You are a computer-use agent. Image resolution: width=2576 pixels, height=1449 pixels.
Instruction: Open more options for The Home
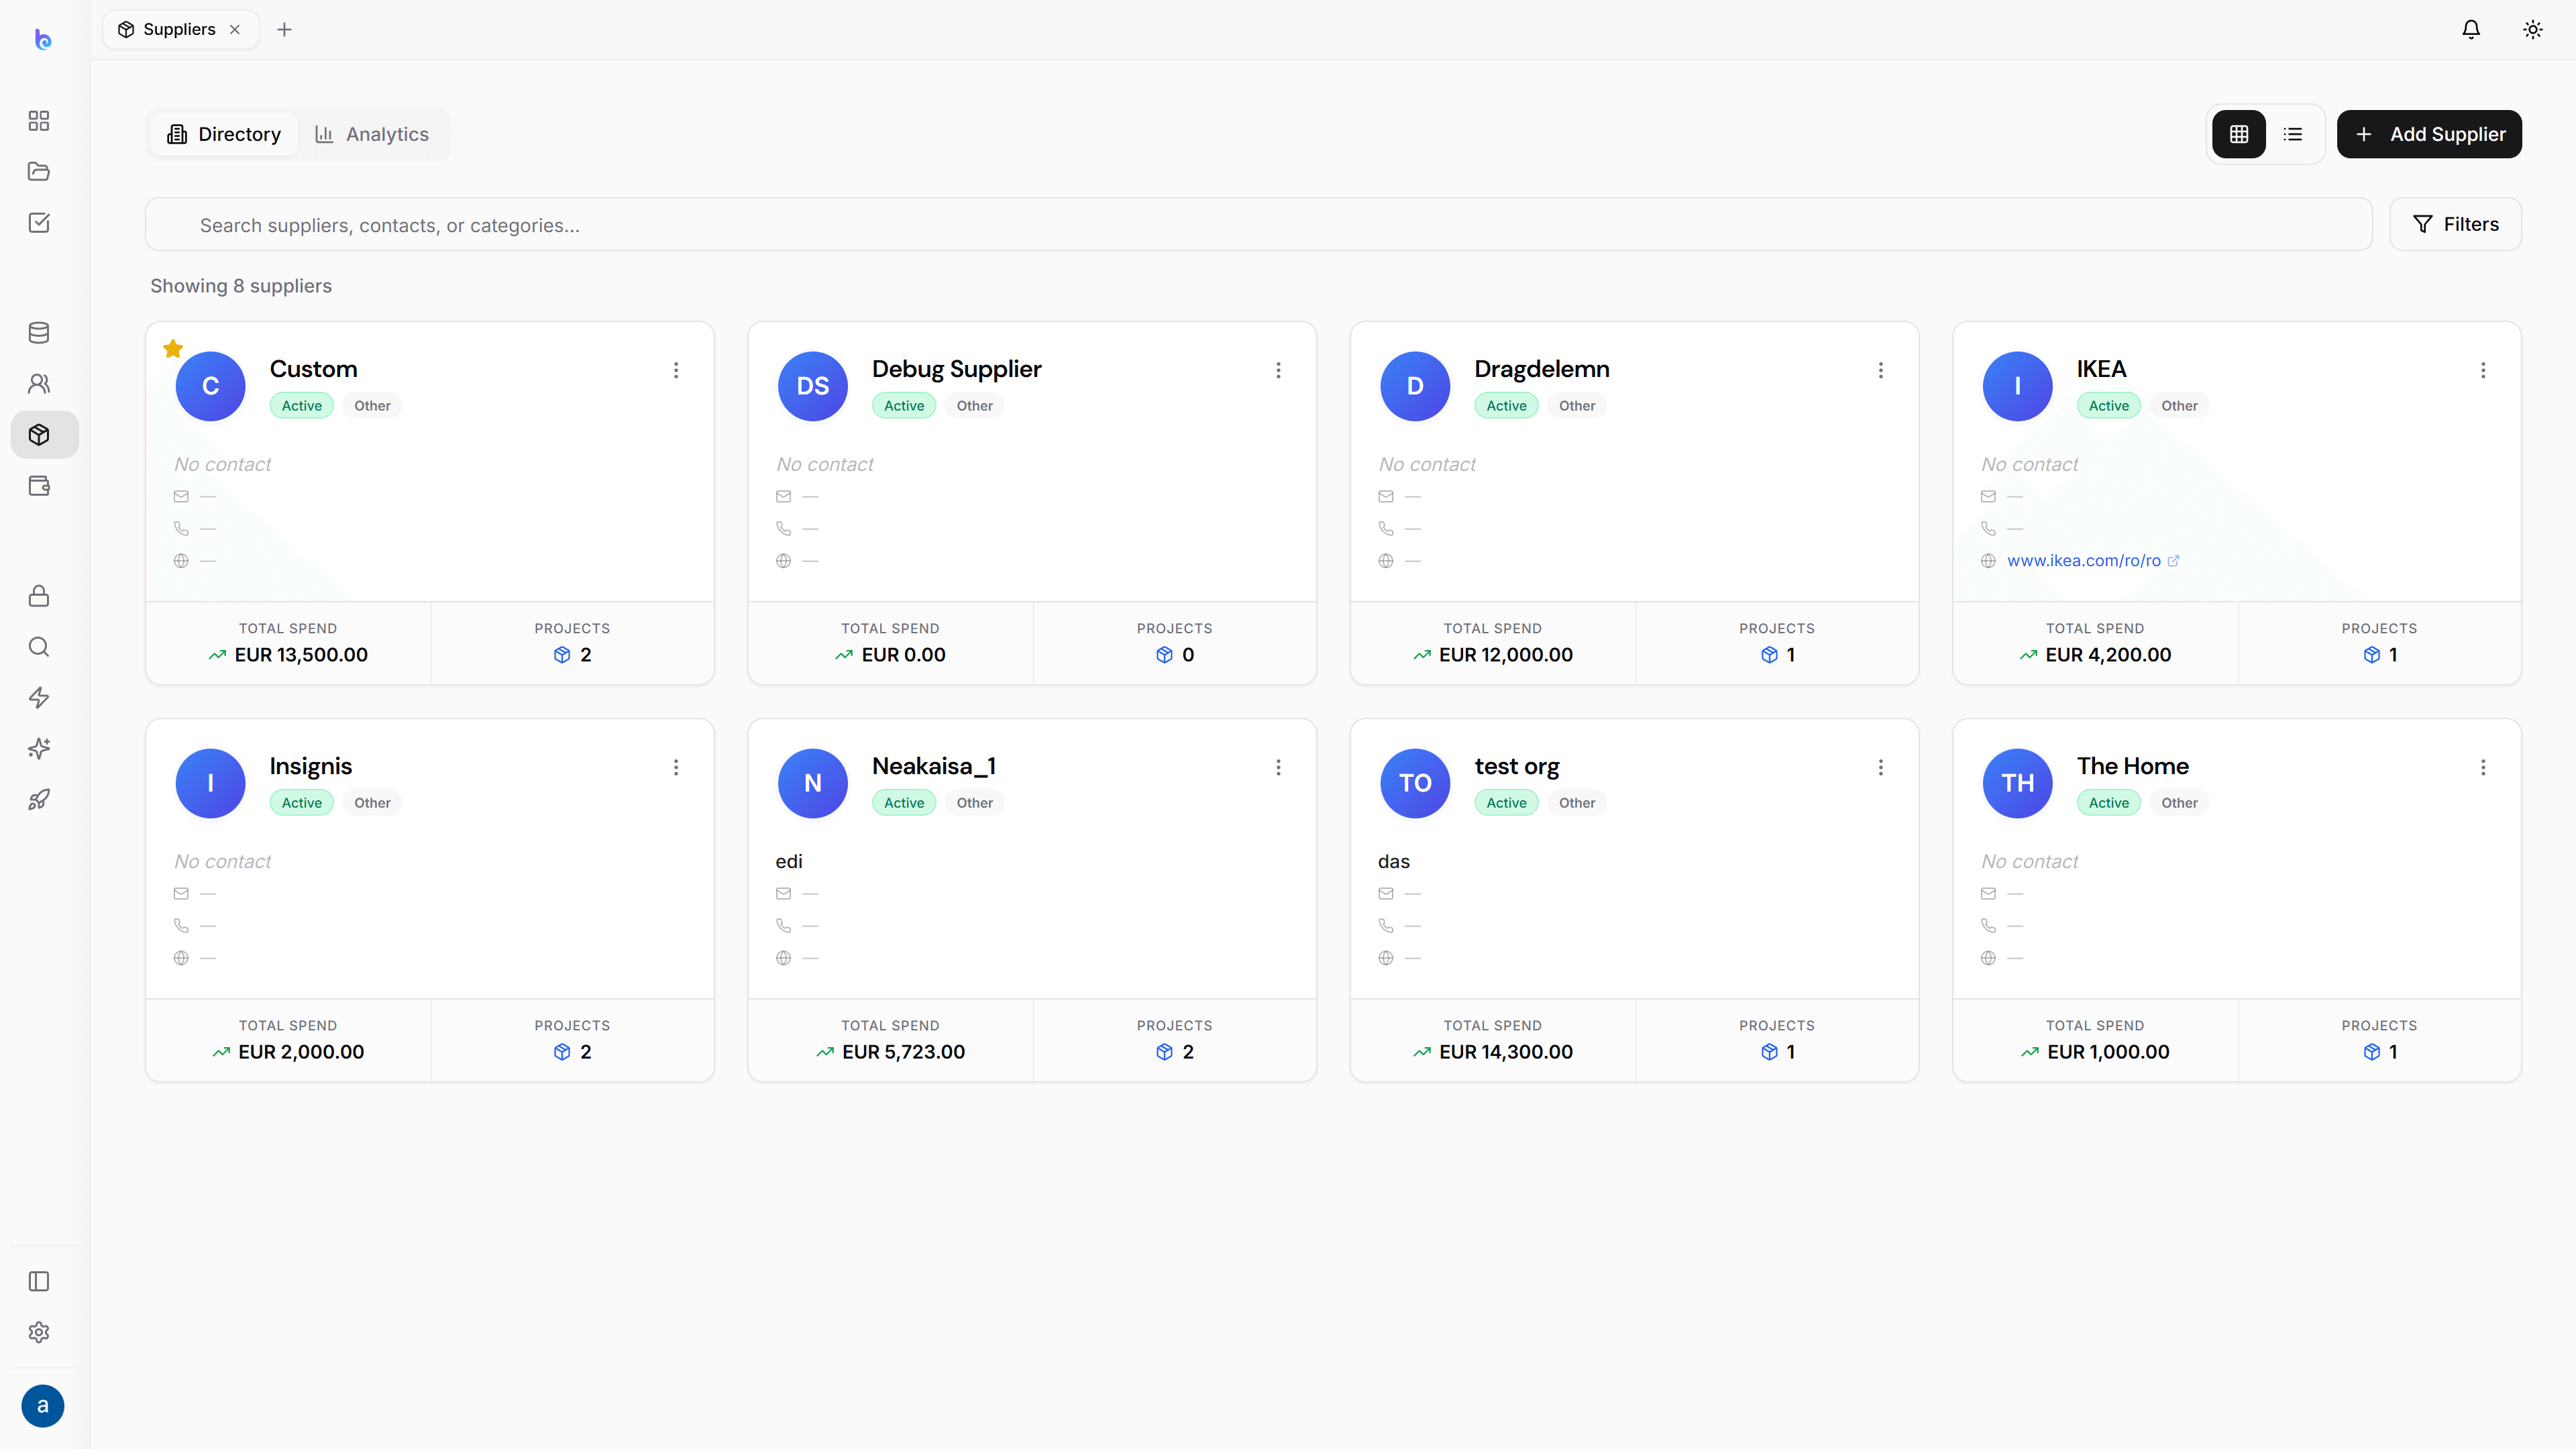2483,767
